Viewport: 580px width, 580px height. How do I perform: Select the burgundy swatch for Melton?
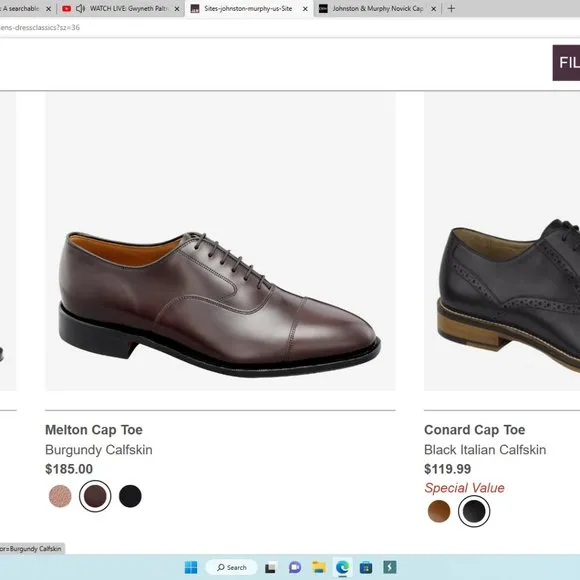tap(95, 496)
